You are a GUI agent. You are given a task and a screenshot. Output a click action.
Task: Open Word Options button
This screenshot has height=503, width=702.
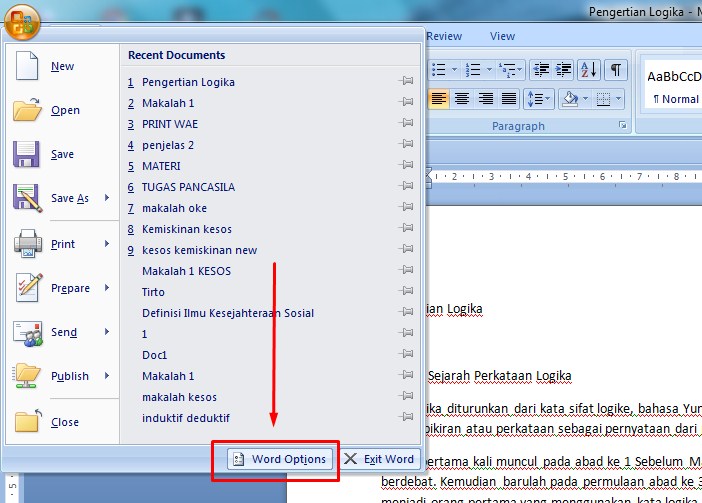[280, 459]
